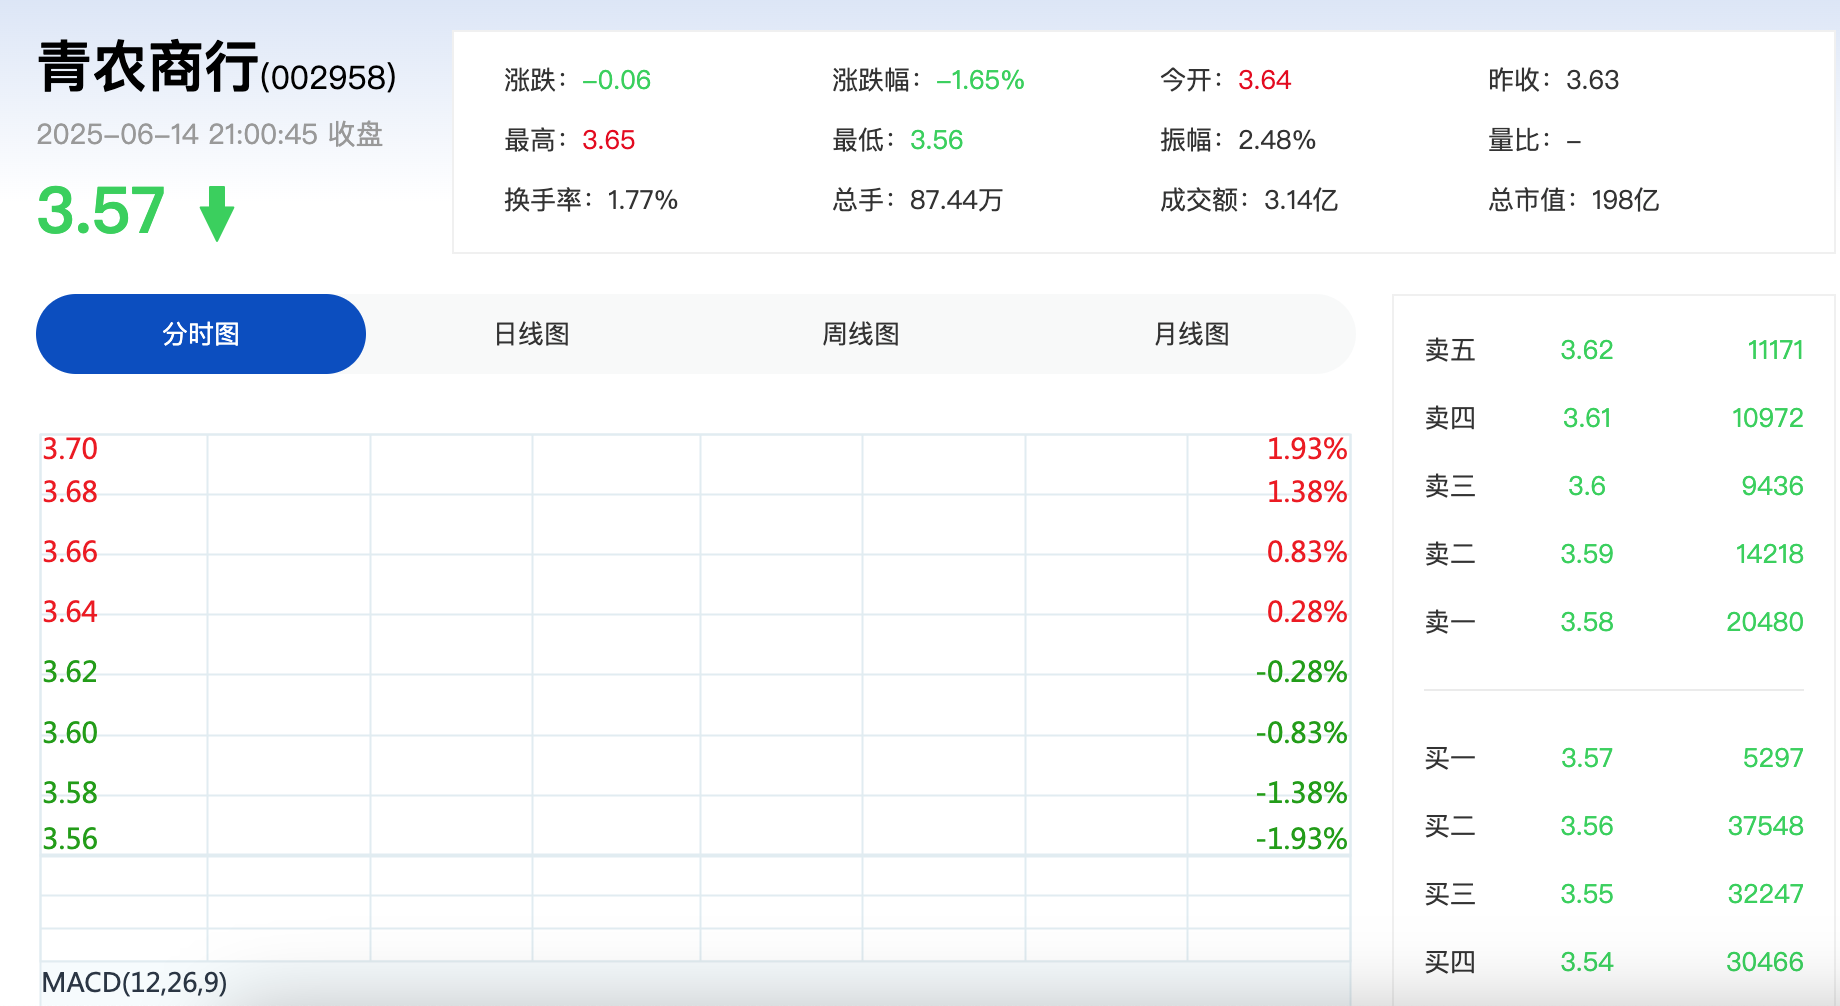Click the 总市值 value 198亿
This screenshot has width=1840, height=1006.
[x=1624, y=200]
